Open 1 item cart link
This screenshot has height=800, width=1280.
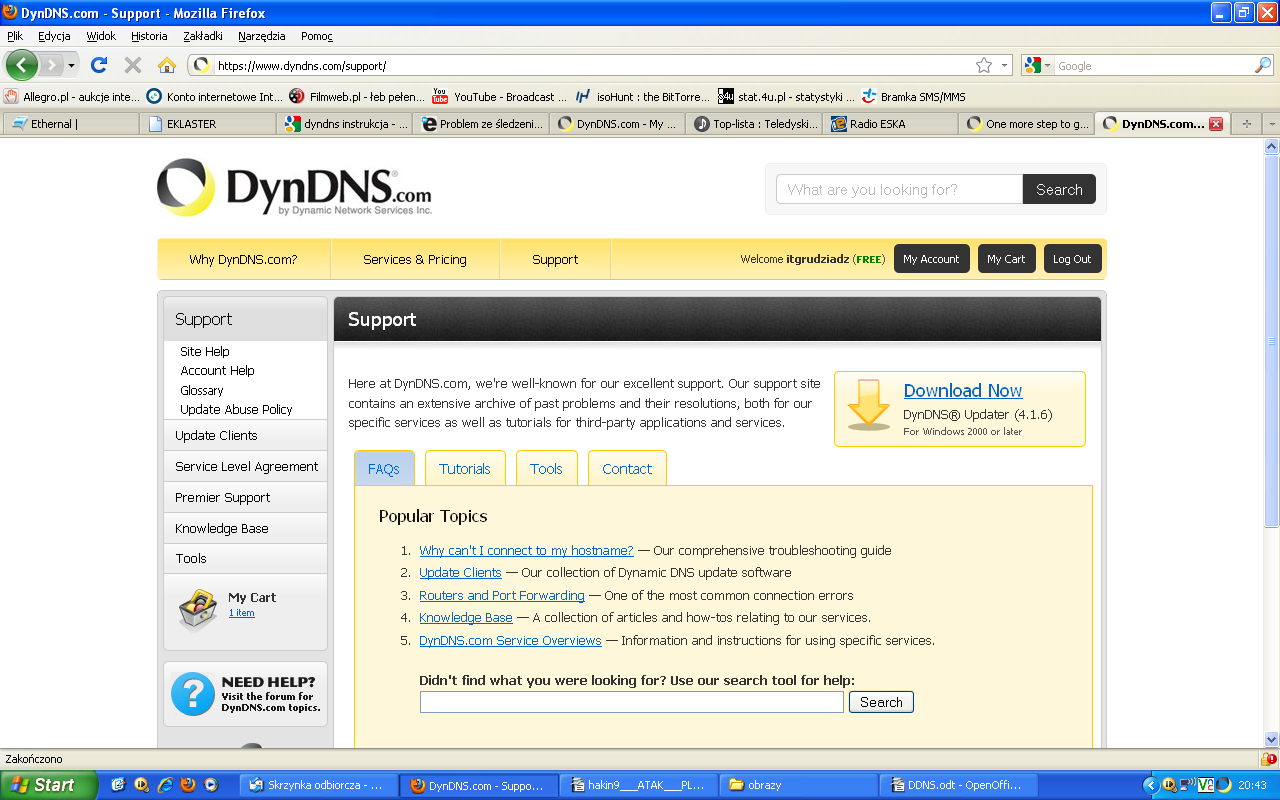pyautogui.click(x=241, y=613)
